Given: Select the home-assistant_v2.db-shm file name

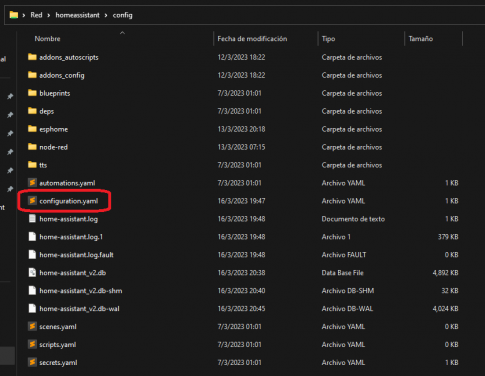Looking at the screenshot, I should [81, 291].
